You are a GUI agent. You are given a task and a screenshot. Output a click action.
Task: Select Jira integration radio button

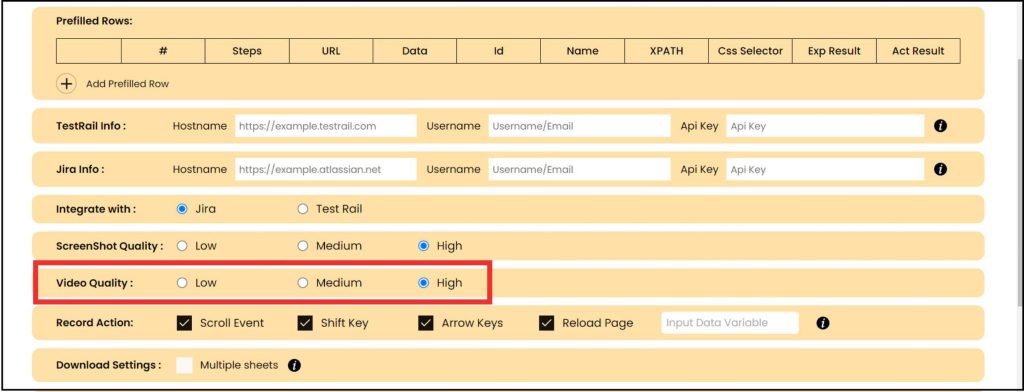(x=182, y=209)
